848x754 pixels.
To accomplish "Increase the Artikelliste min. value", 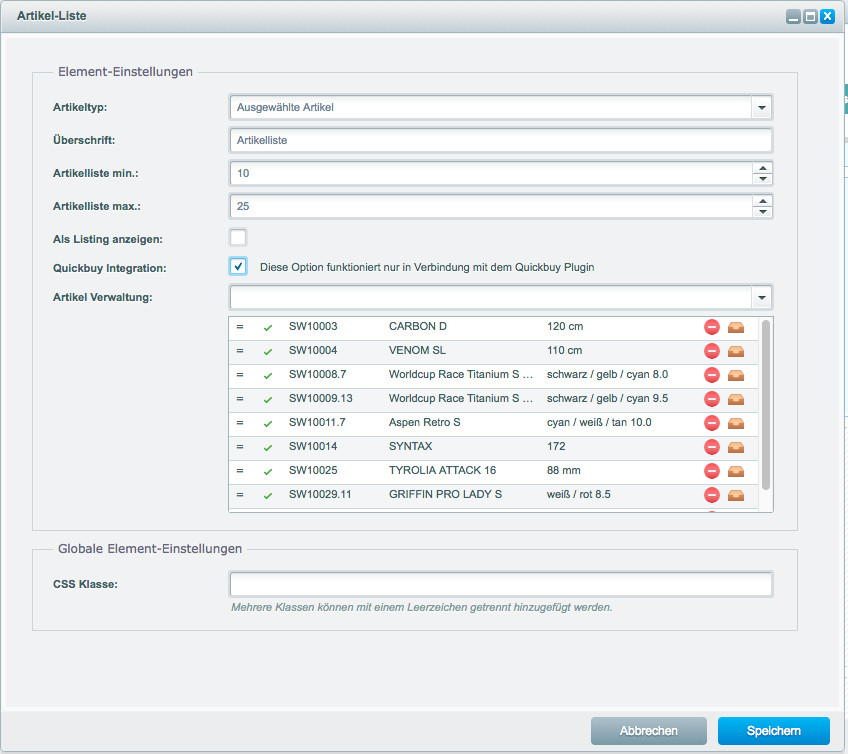I will (763, 168).
